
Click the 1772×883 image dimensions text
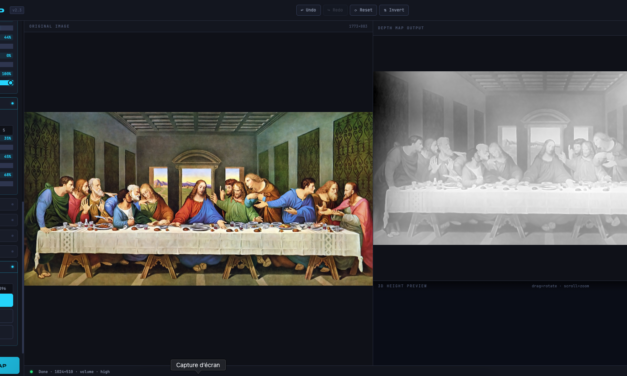click(358, 26)
